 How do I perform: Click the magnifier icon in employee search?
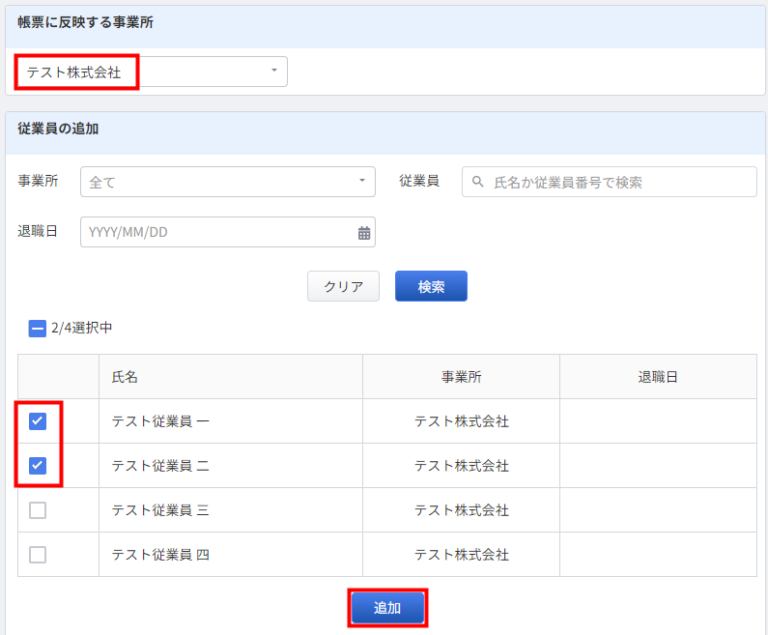(478, 182)
